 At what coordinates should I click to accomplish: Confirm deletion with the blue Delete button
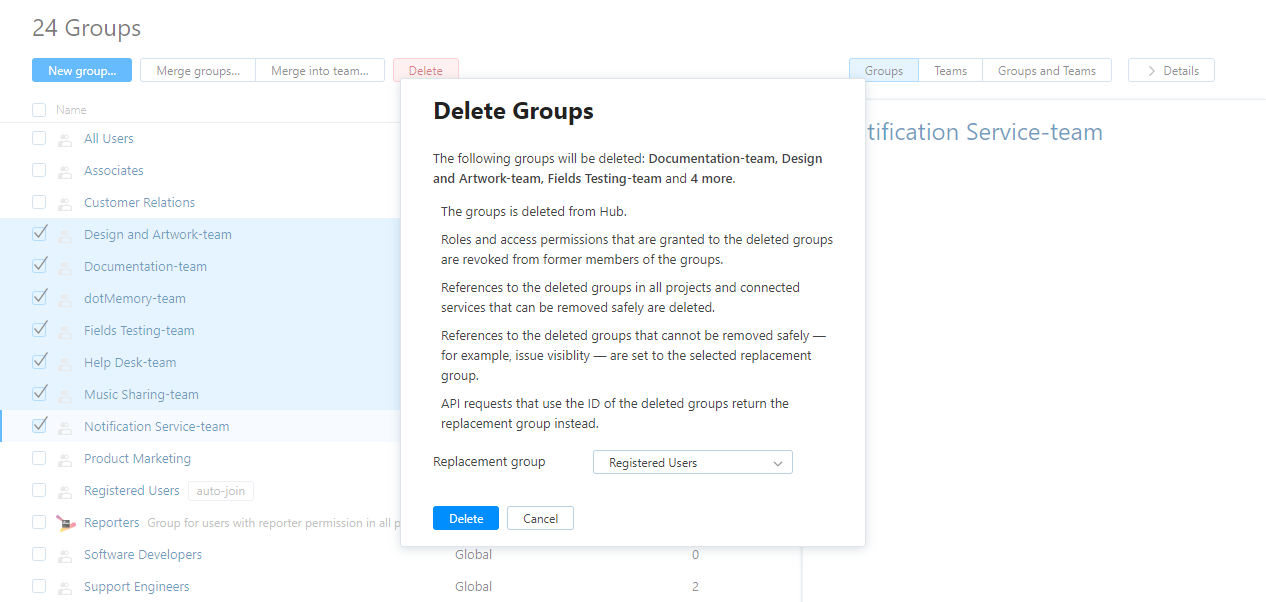(466, 518)
